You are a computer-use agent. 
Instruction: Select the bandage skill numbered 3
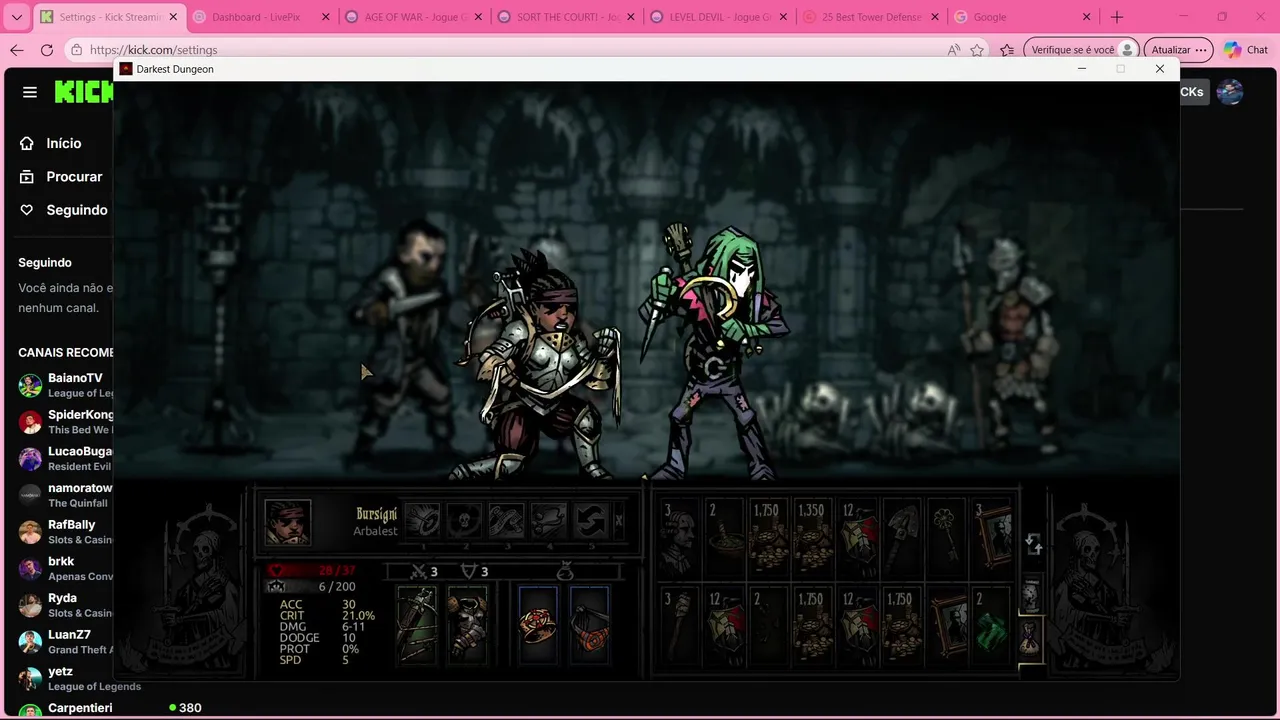click(x=506, y=521)
